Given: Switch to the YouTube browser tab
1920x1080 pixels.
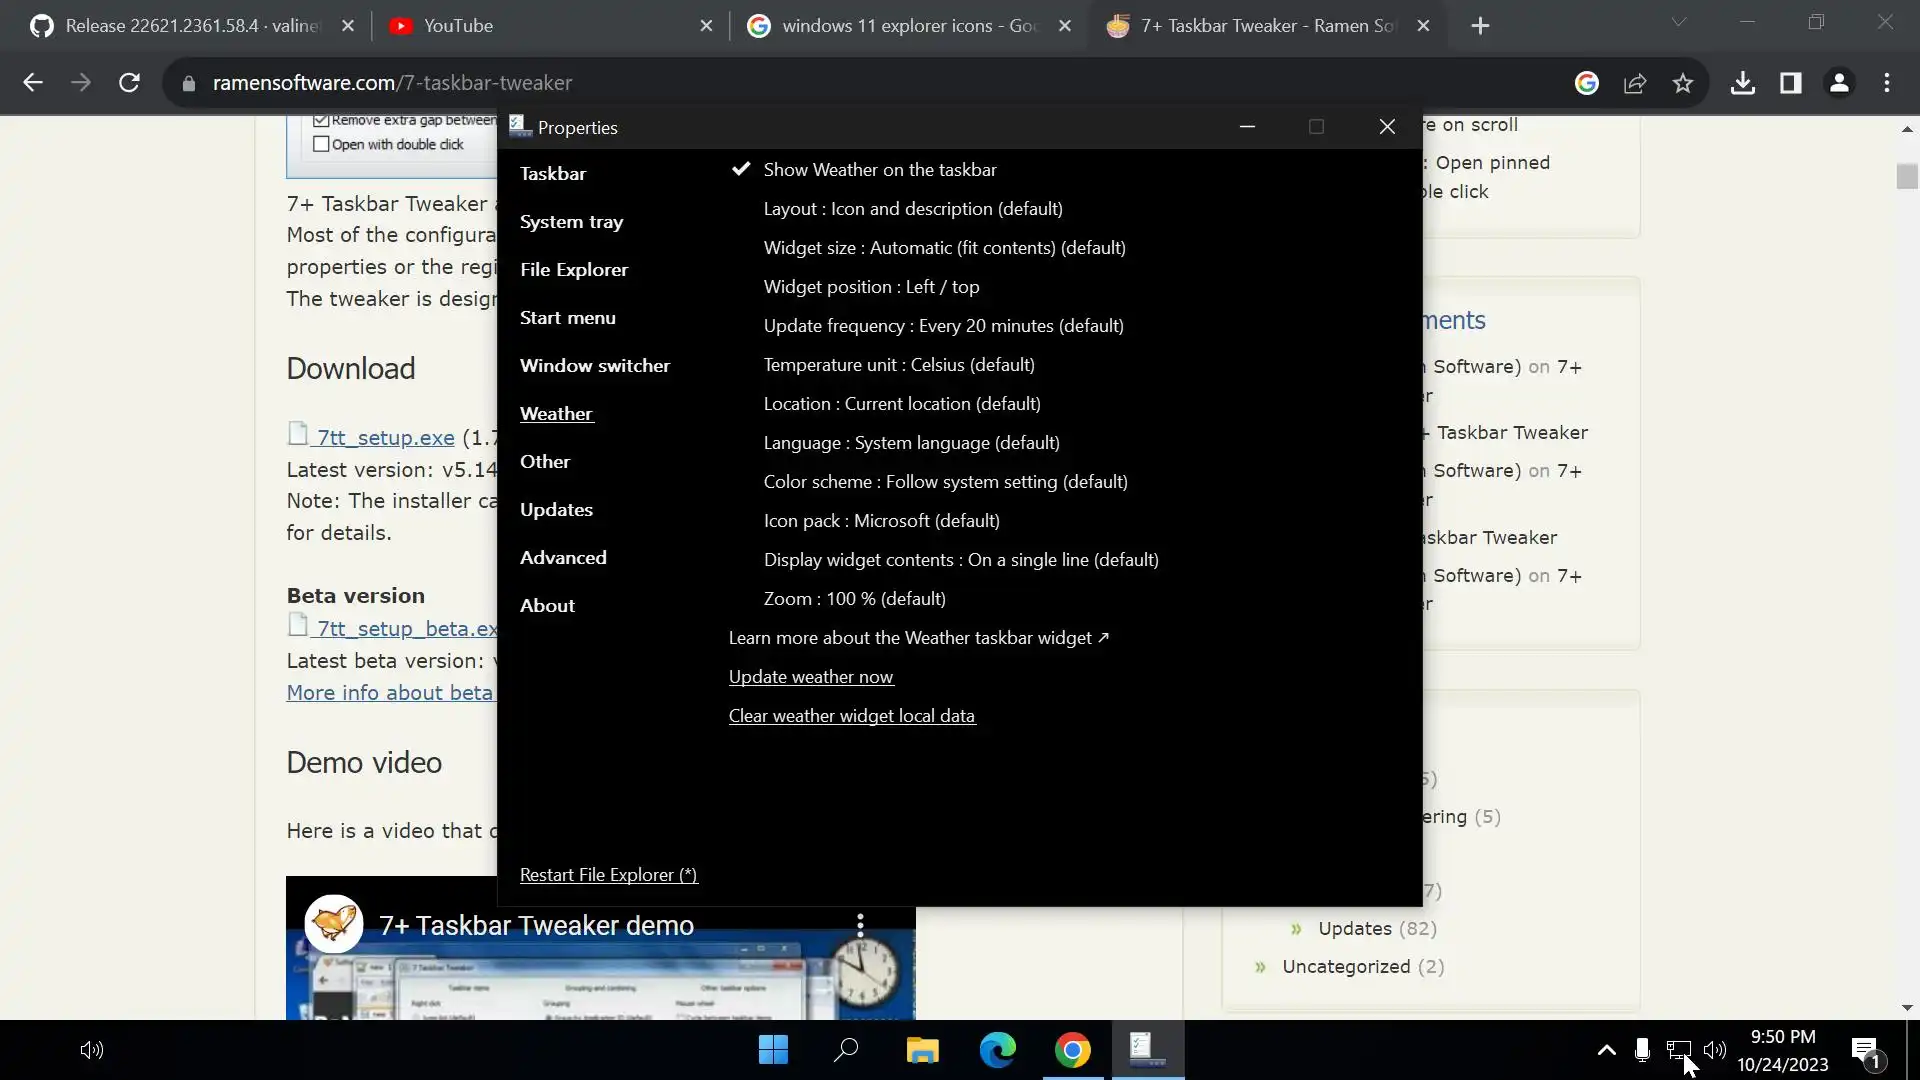Looking at the screenshot, I should click(458, 26).
